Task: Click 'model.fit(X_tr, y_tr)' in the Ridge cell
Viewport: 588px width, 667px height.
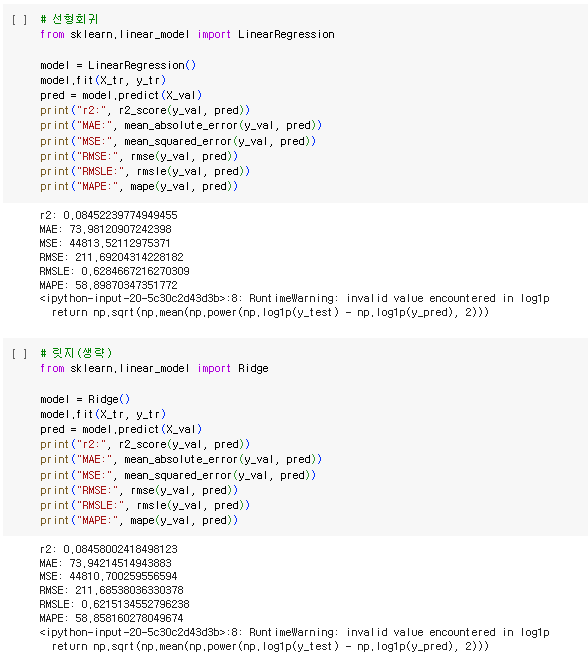Action: click(103, 414)
